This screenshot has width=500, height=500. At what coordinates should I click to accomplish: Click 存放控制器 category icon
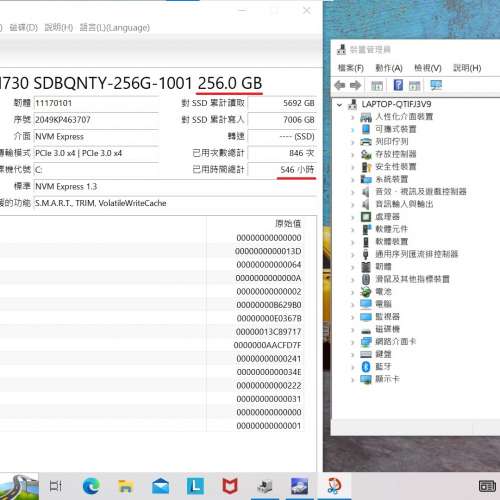click(366, 154)
